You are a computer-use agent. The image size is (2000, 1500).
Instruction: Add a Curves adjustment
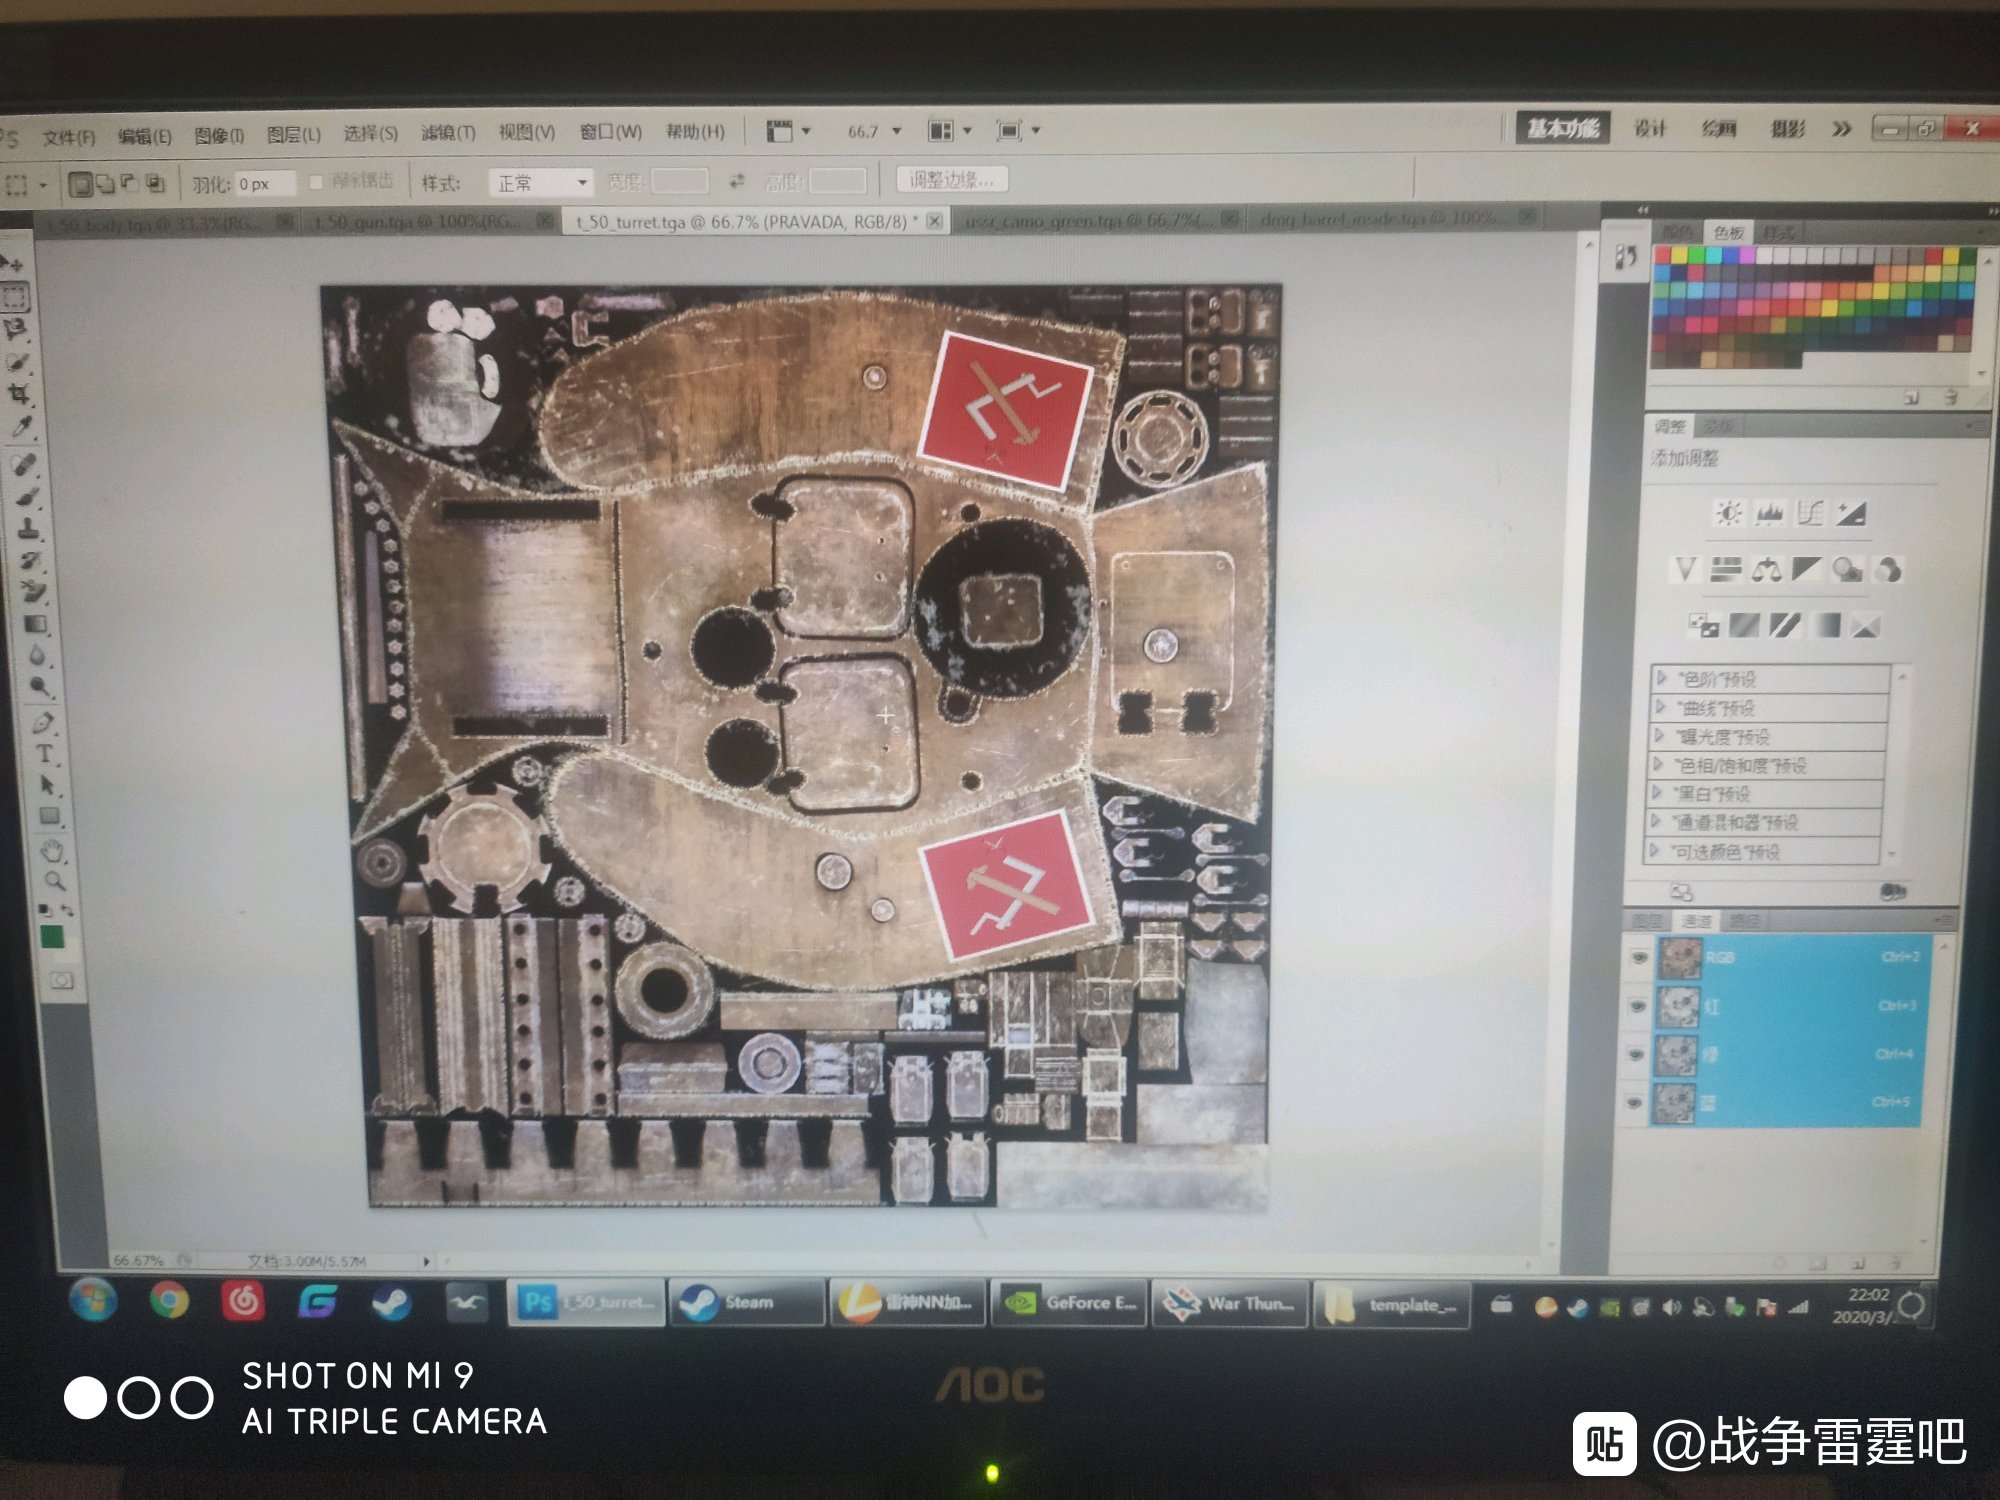tap(1810, 513)
